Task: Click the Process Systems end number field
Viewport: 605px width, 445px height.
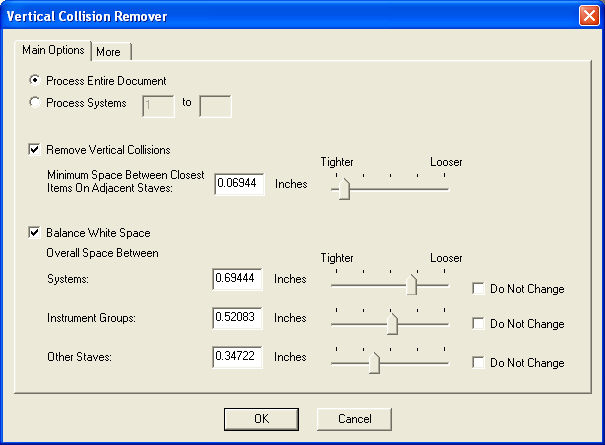Action: tap(215, 105)
